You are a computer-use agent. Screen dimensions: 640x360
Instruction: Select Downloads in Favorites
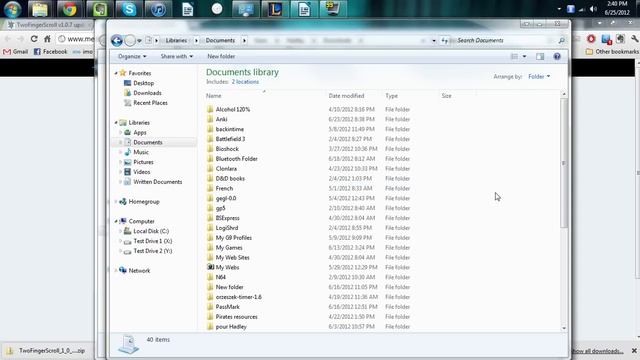pos(147,93)
